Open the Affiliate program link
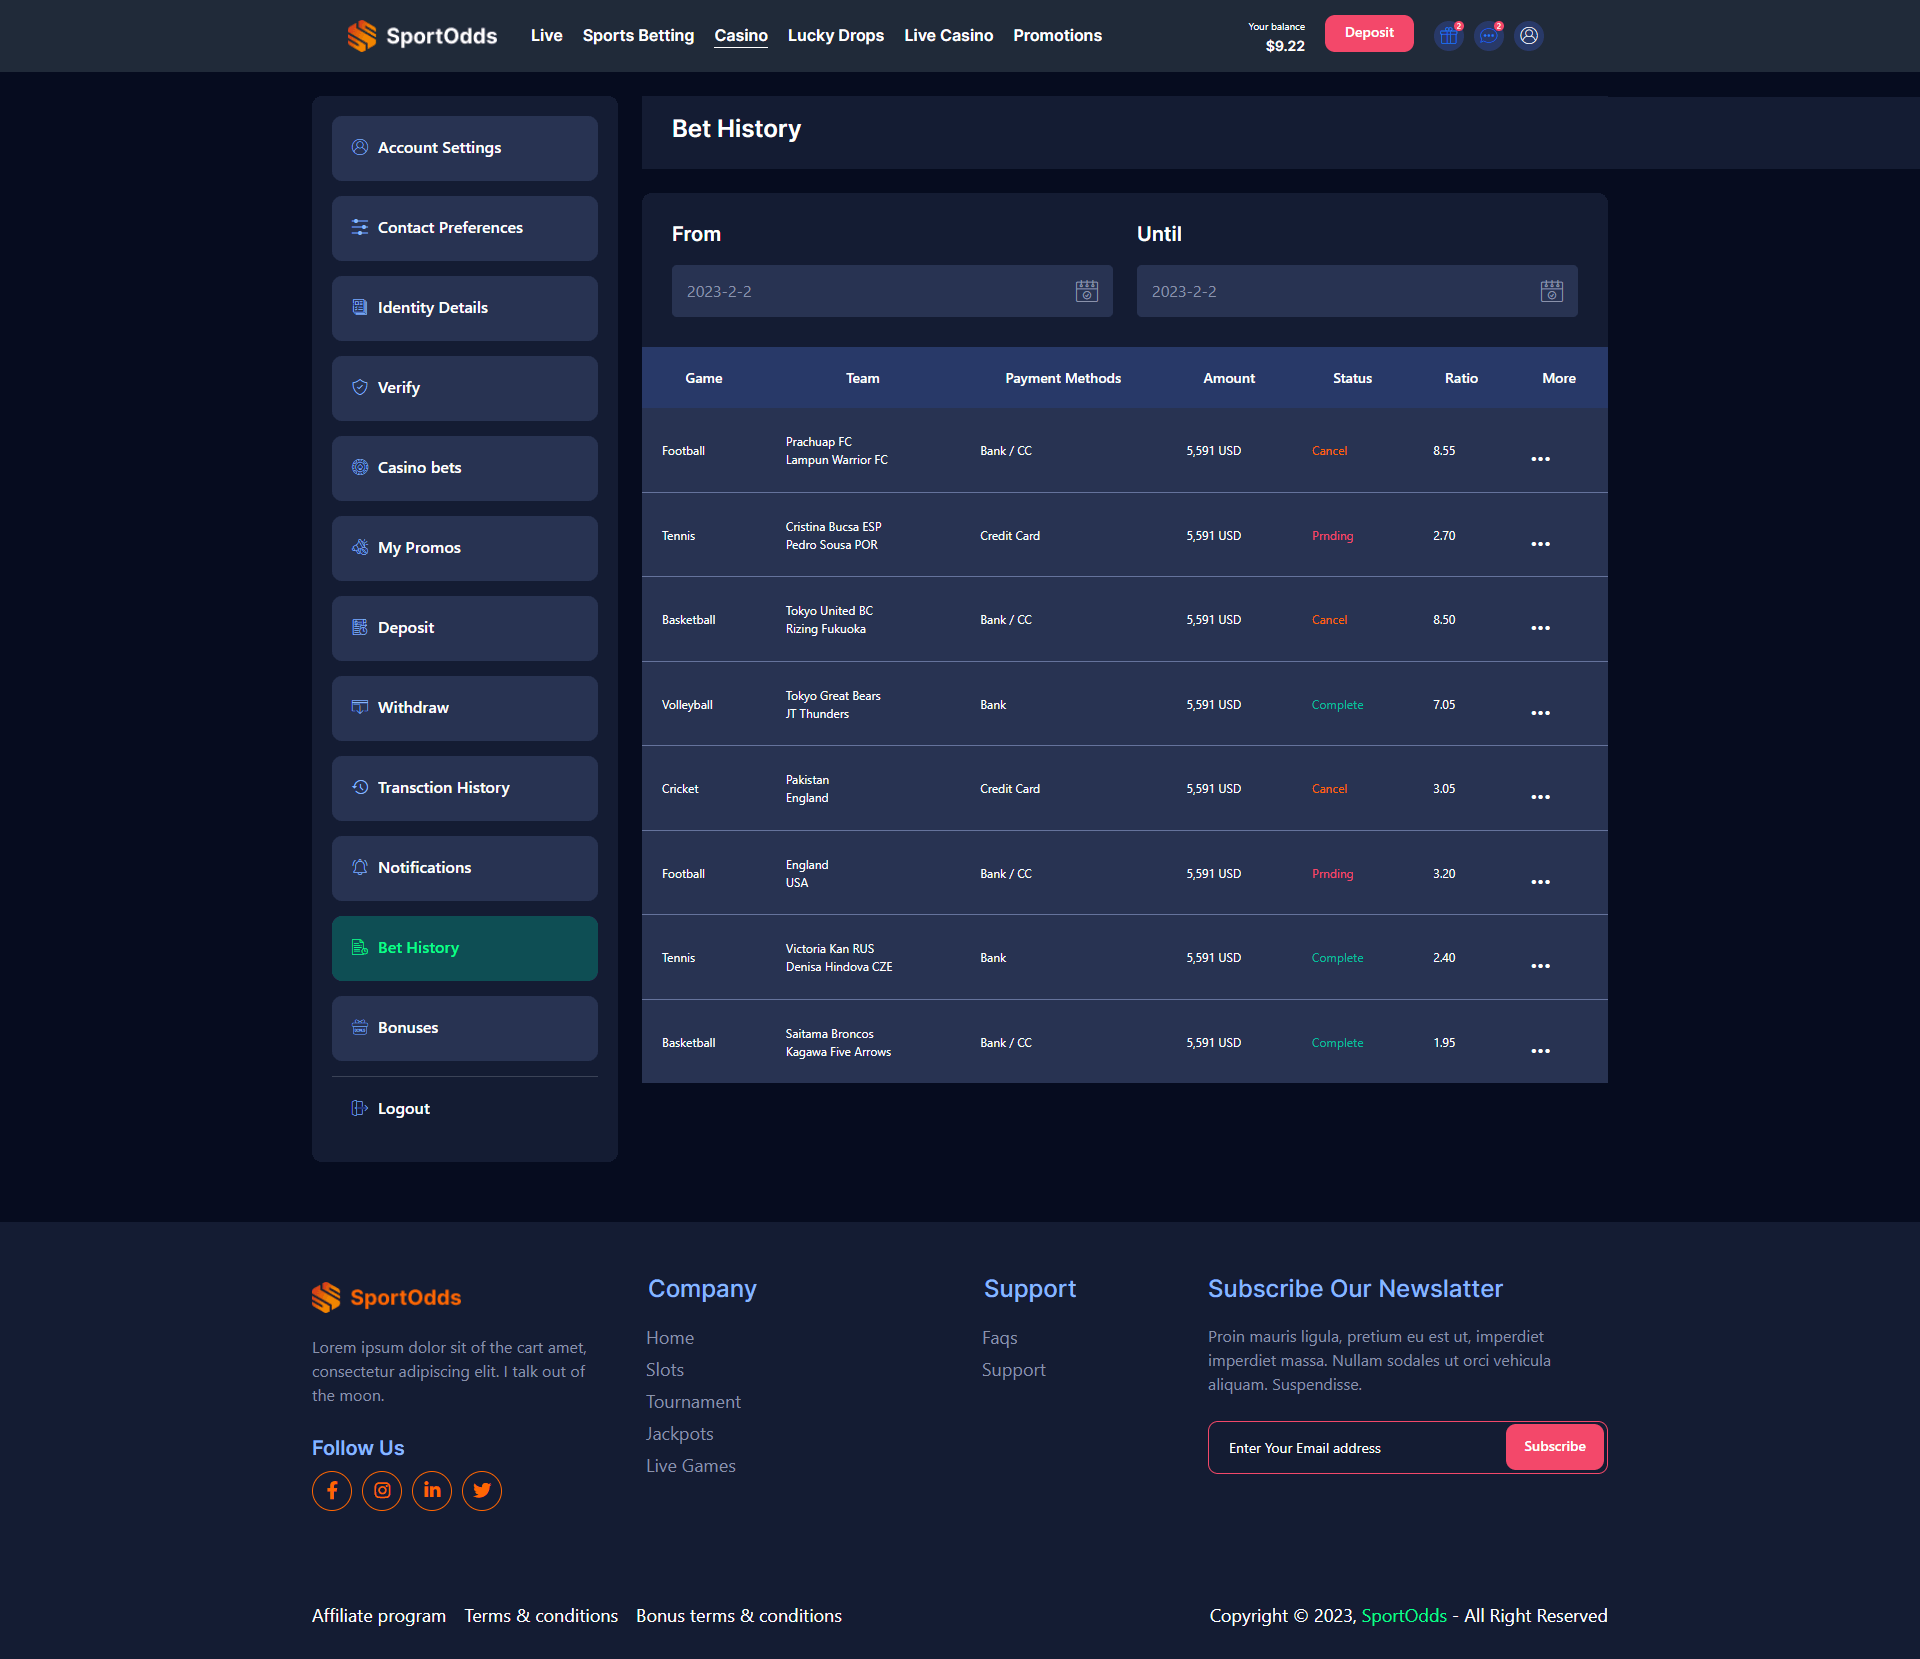This screenshot has width=1920, height=1659. pos(379,1616)
